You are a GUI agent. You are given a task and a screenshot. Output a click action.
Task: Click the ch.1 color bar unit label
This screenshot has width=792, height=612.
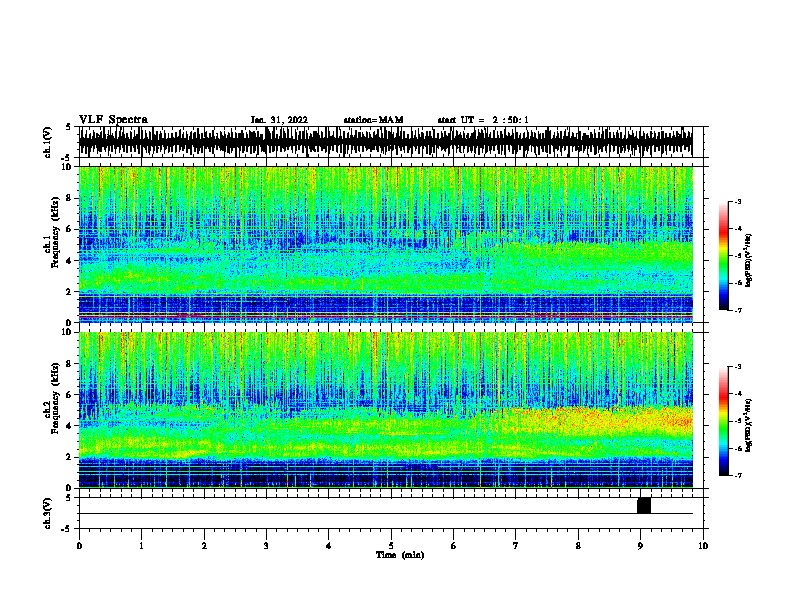(749, 261)
